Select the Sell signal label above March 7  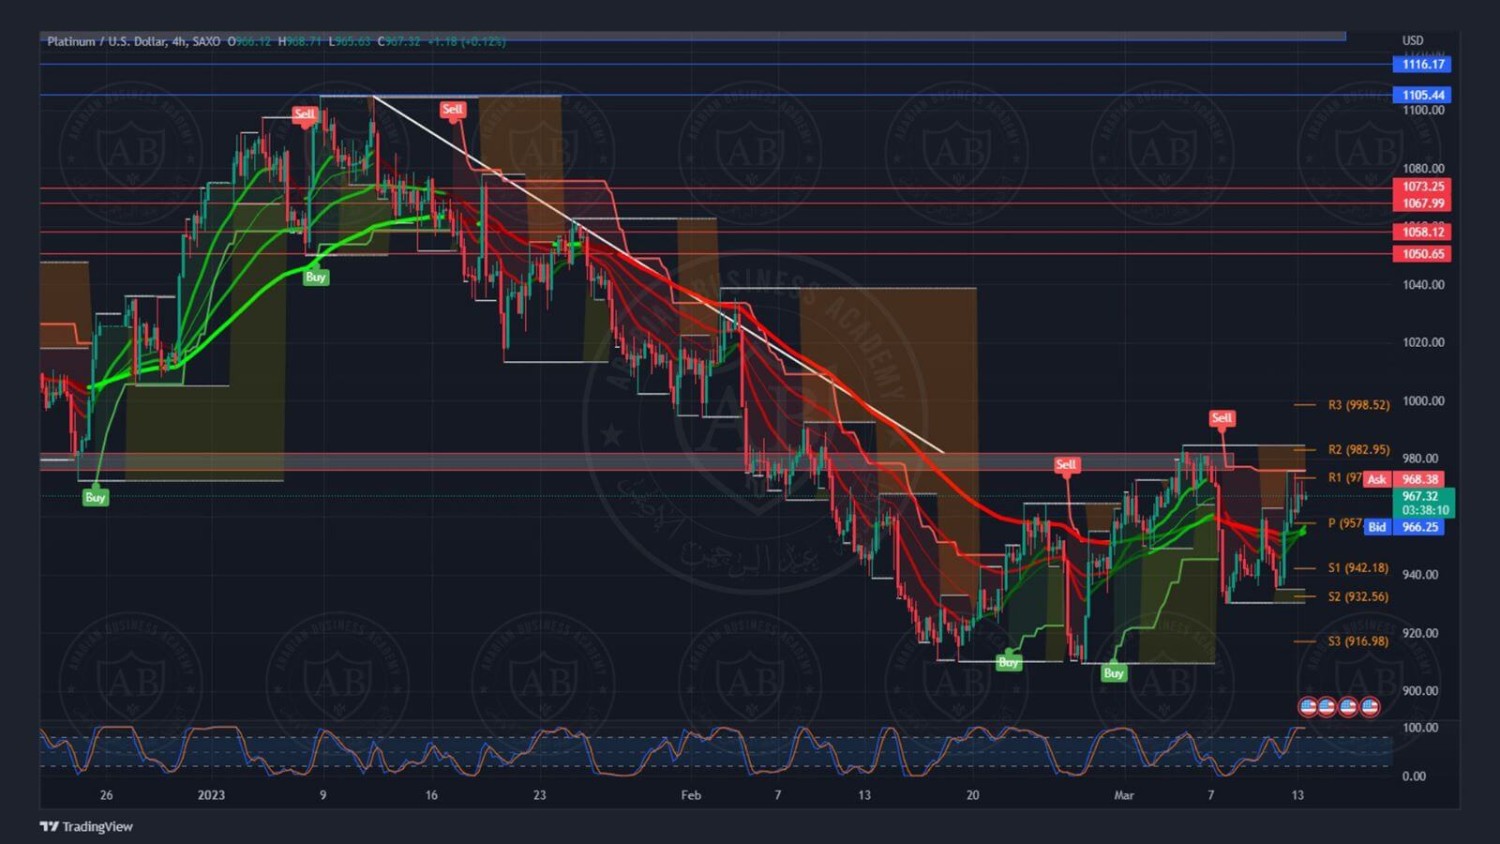1221,418
